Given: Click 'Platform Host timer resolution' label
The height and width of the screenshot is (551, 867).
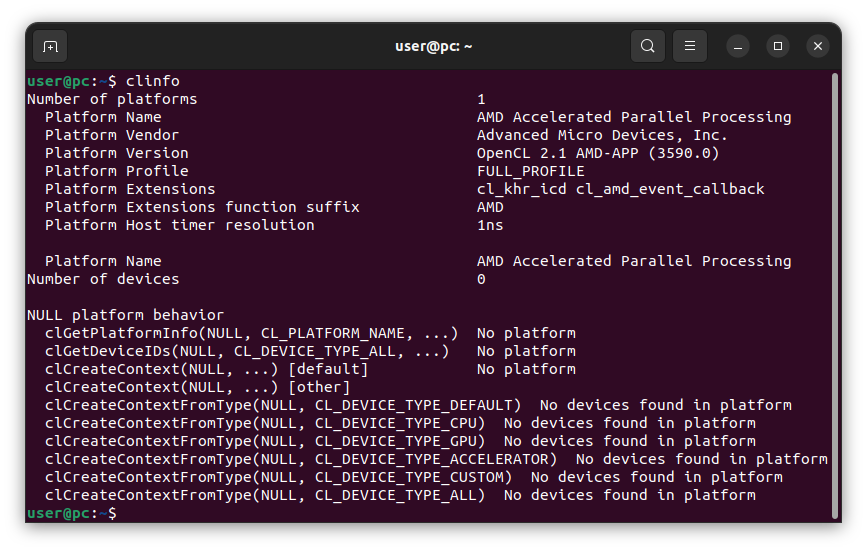Looking at the screenshot, I should click(180, 225).
